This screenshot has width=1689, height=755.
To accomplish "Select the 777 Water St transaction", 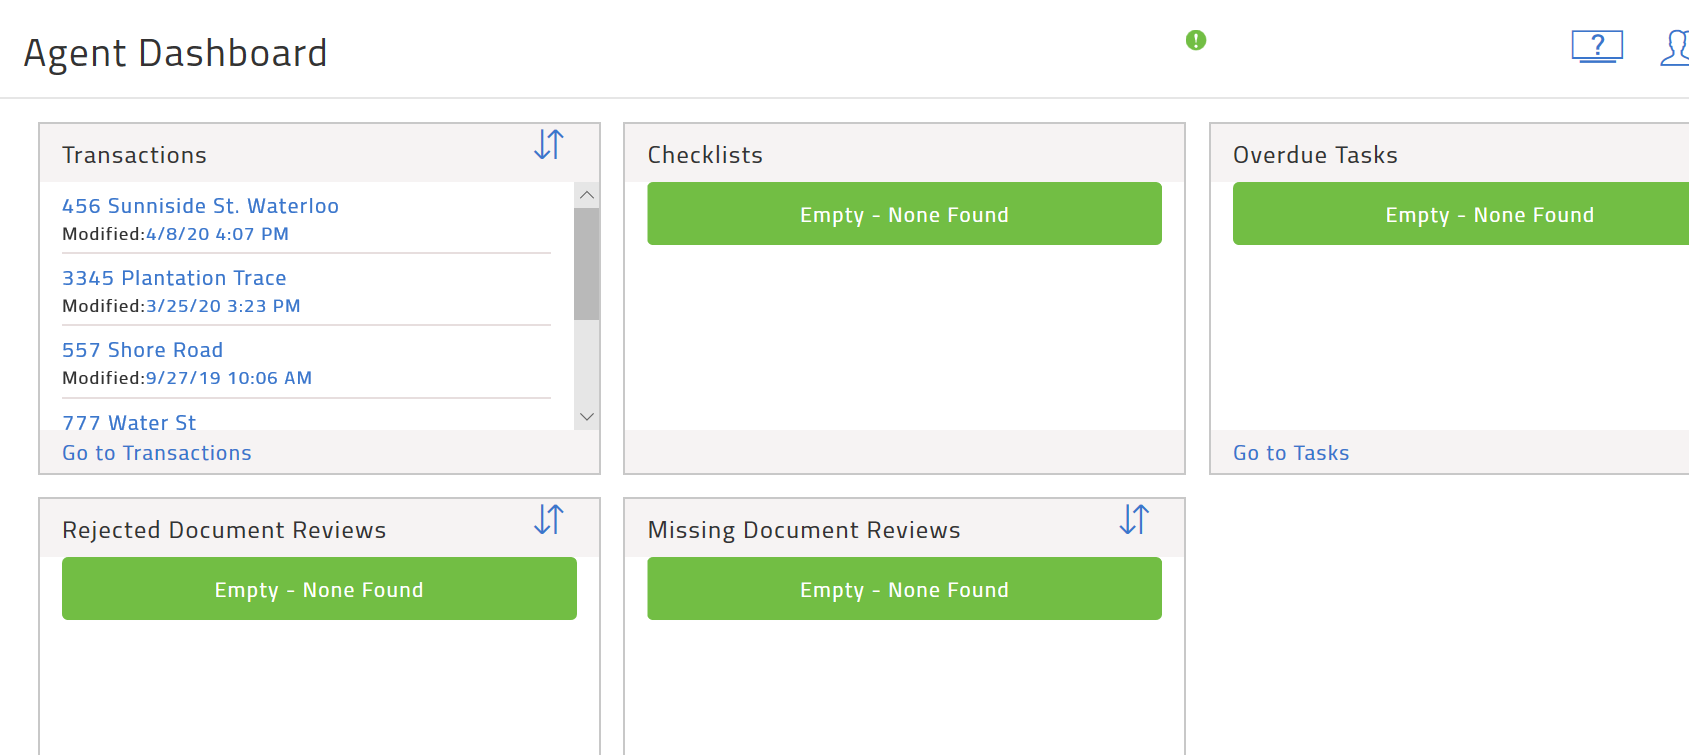I will point(129,422).
